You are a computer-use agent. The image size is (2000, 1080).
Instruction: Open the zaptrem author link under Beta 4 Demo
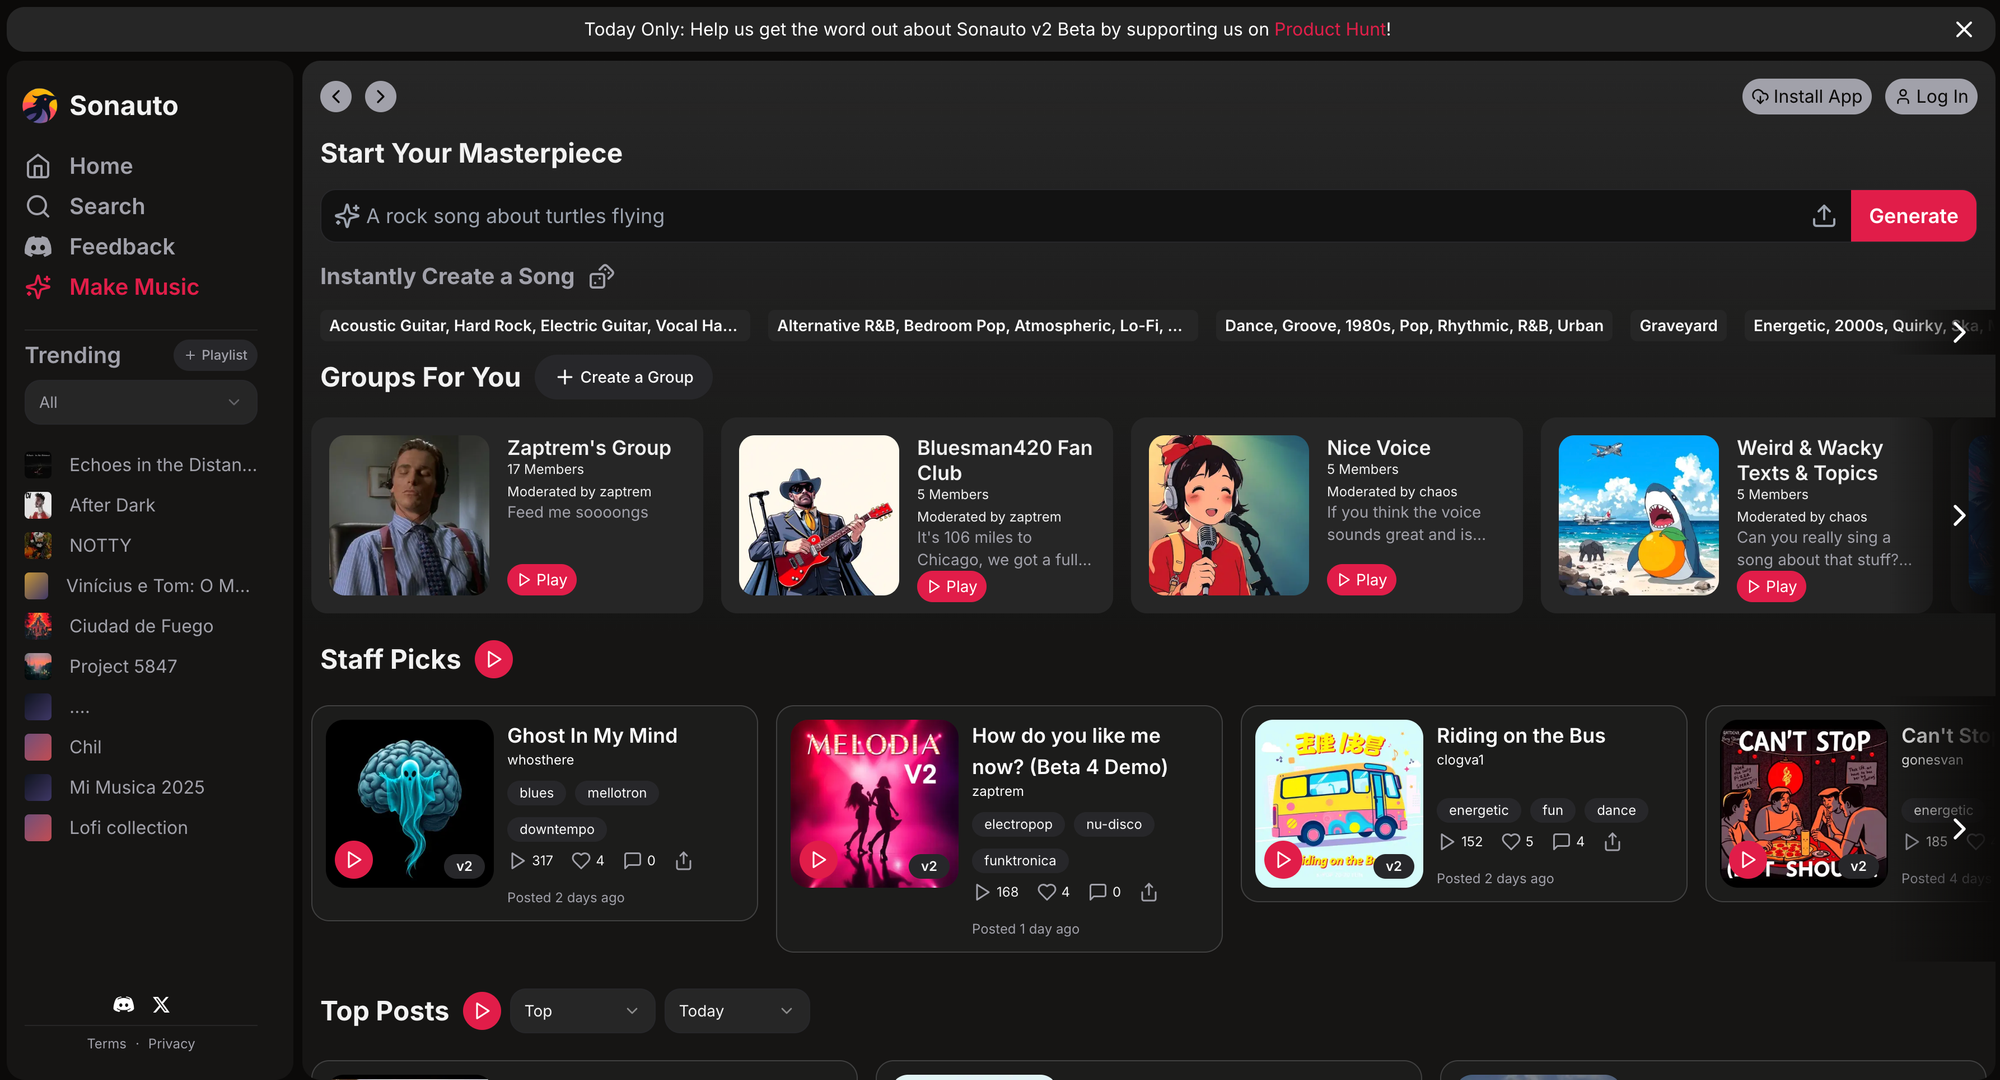click(x=998, y=791)
